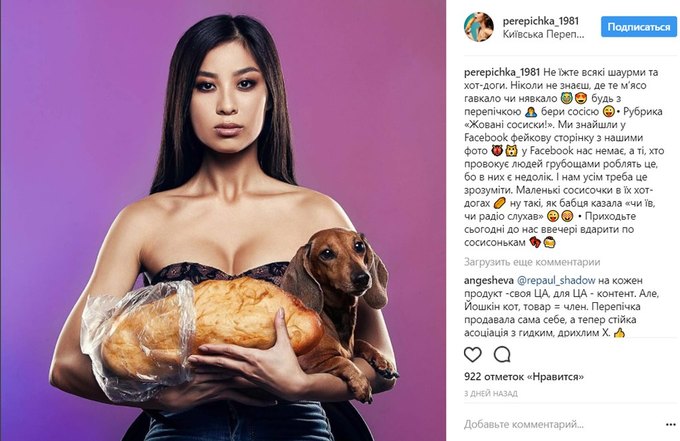
Task: Click the heart-eyes emoji in the caption
Action: tap(580, 99)
